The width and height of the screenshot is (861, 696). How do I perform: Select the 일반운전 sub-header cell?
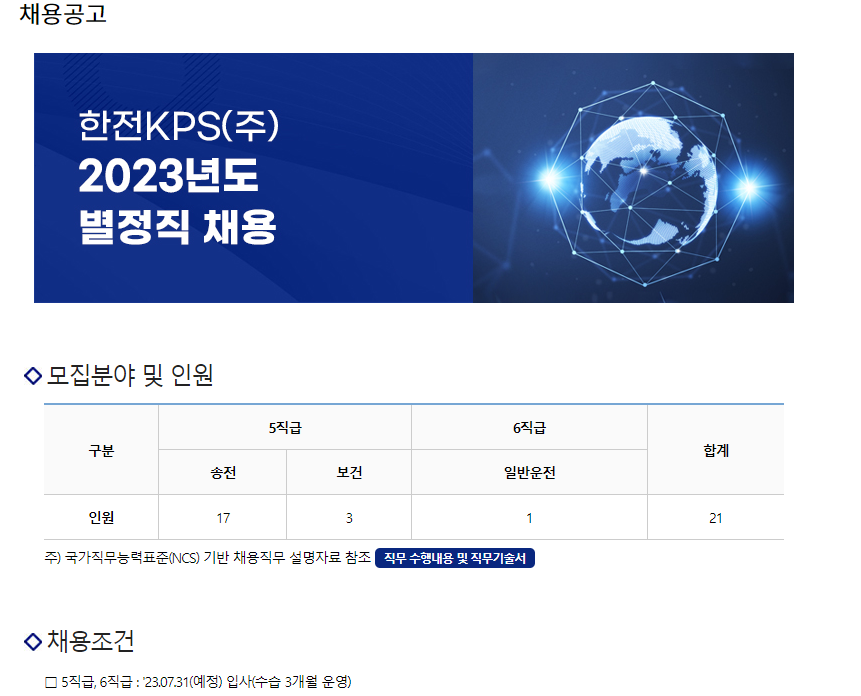coord(529,473)
